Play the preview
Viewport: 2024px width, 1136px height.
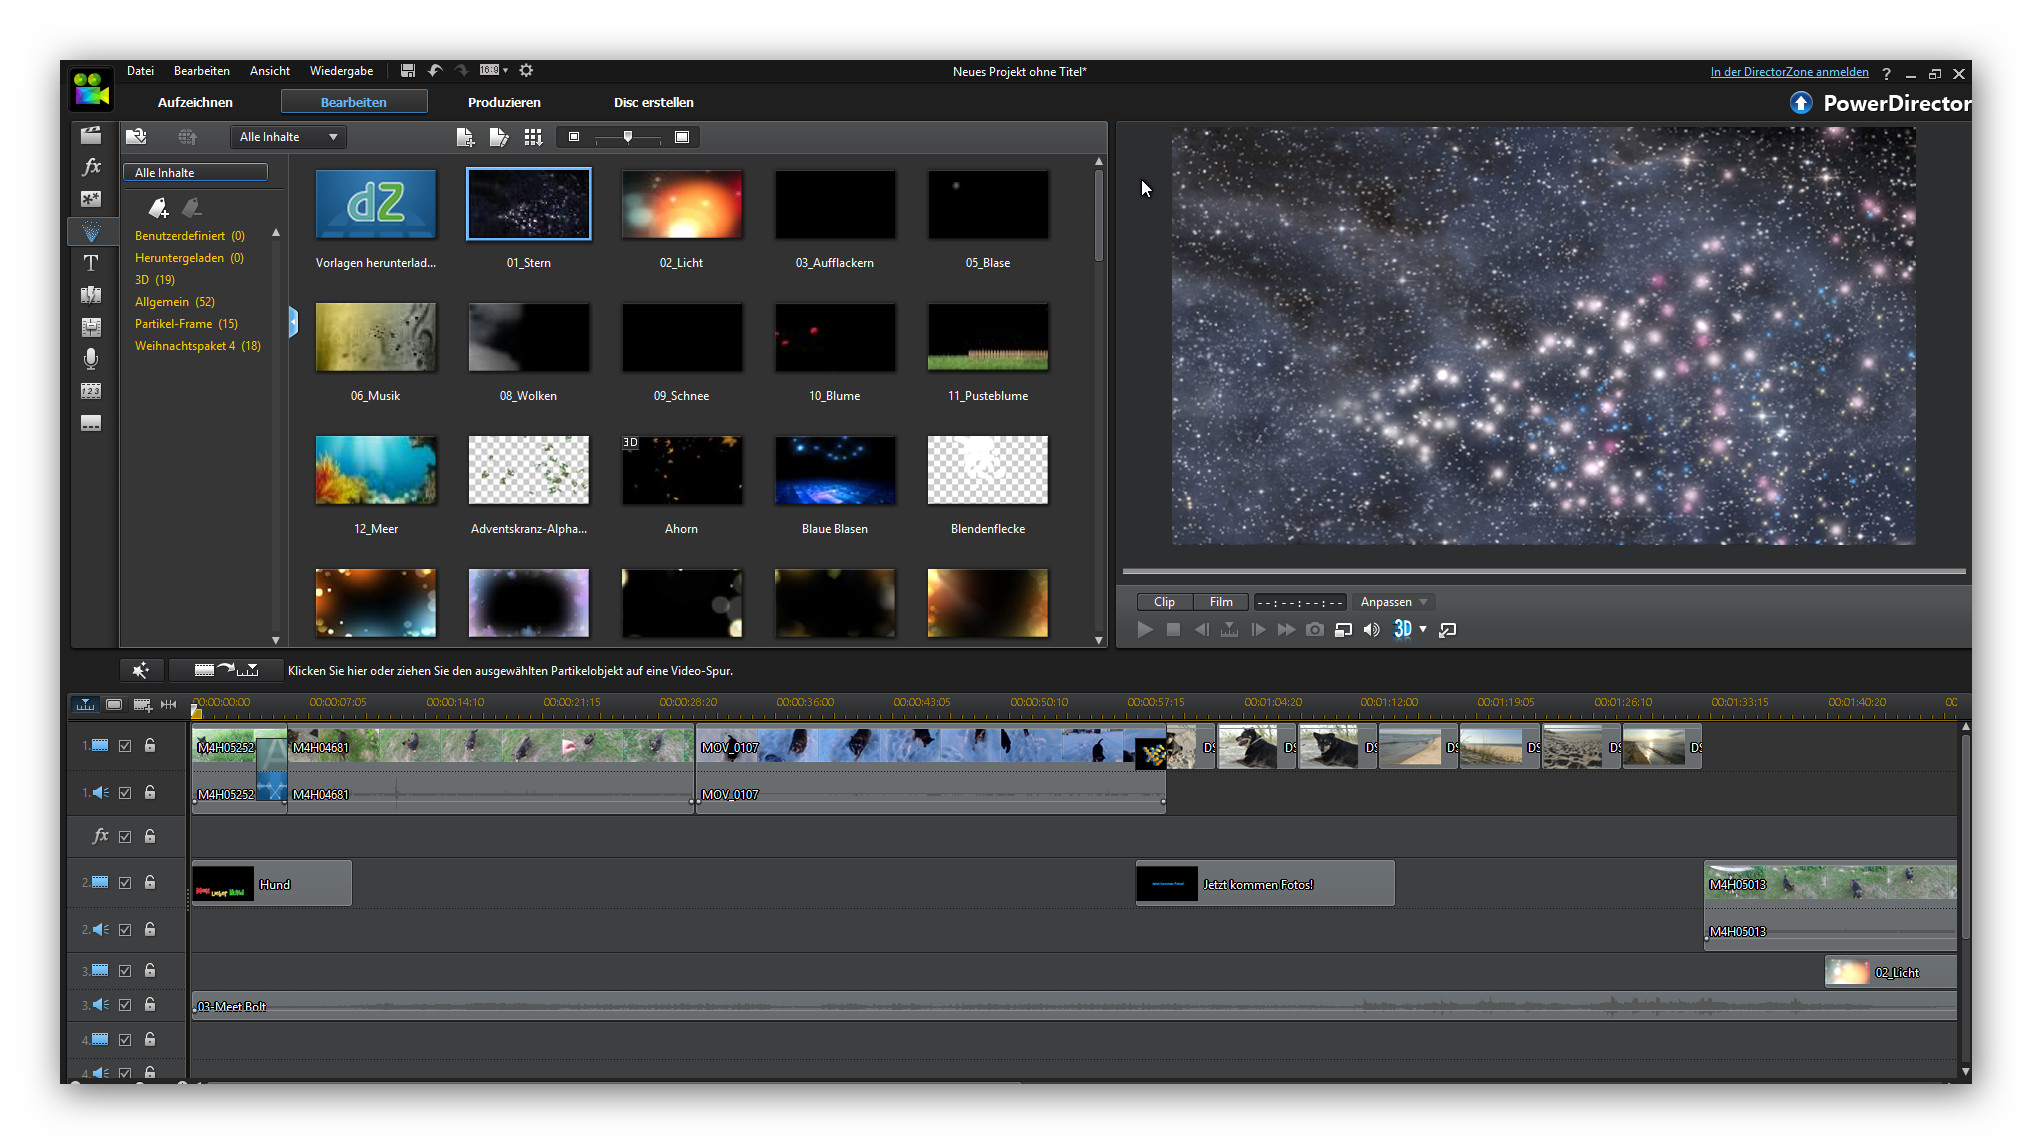1145,629
